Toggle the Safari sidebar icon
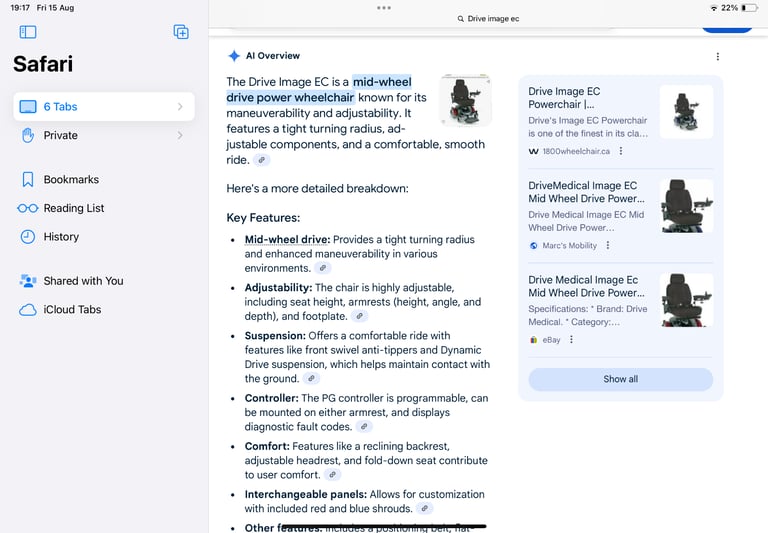 pyautogui.click(x=28, y=32)
